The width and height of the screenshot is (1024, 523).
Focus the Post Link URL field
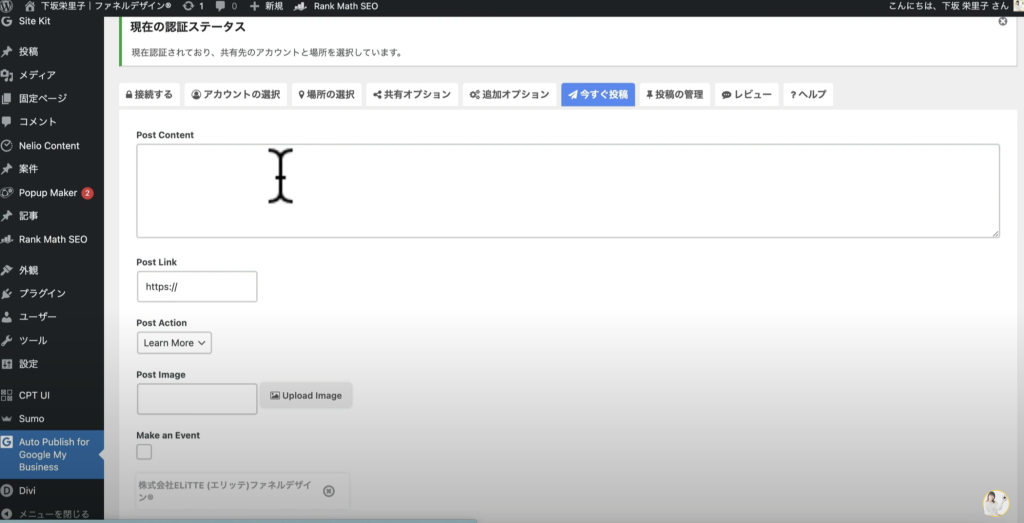pyautogui.click(x=197, y=287)
